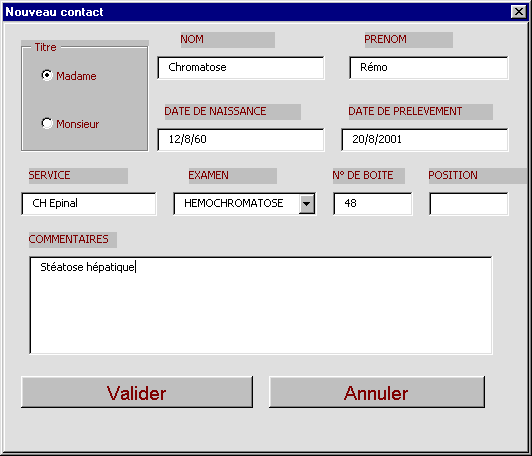Open the EXAMEN dropdown arrow
This screenshot has width=532, height=456.
(307, 204)
